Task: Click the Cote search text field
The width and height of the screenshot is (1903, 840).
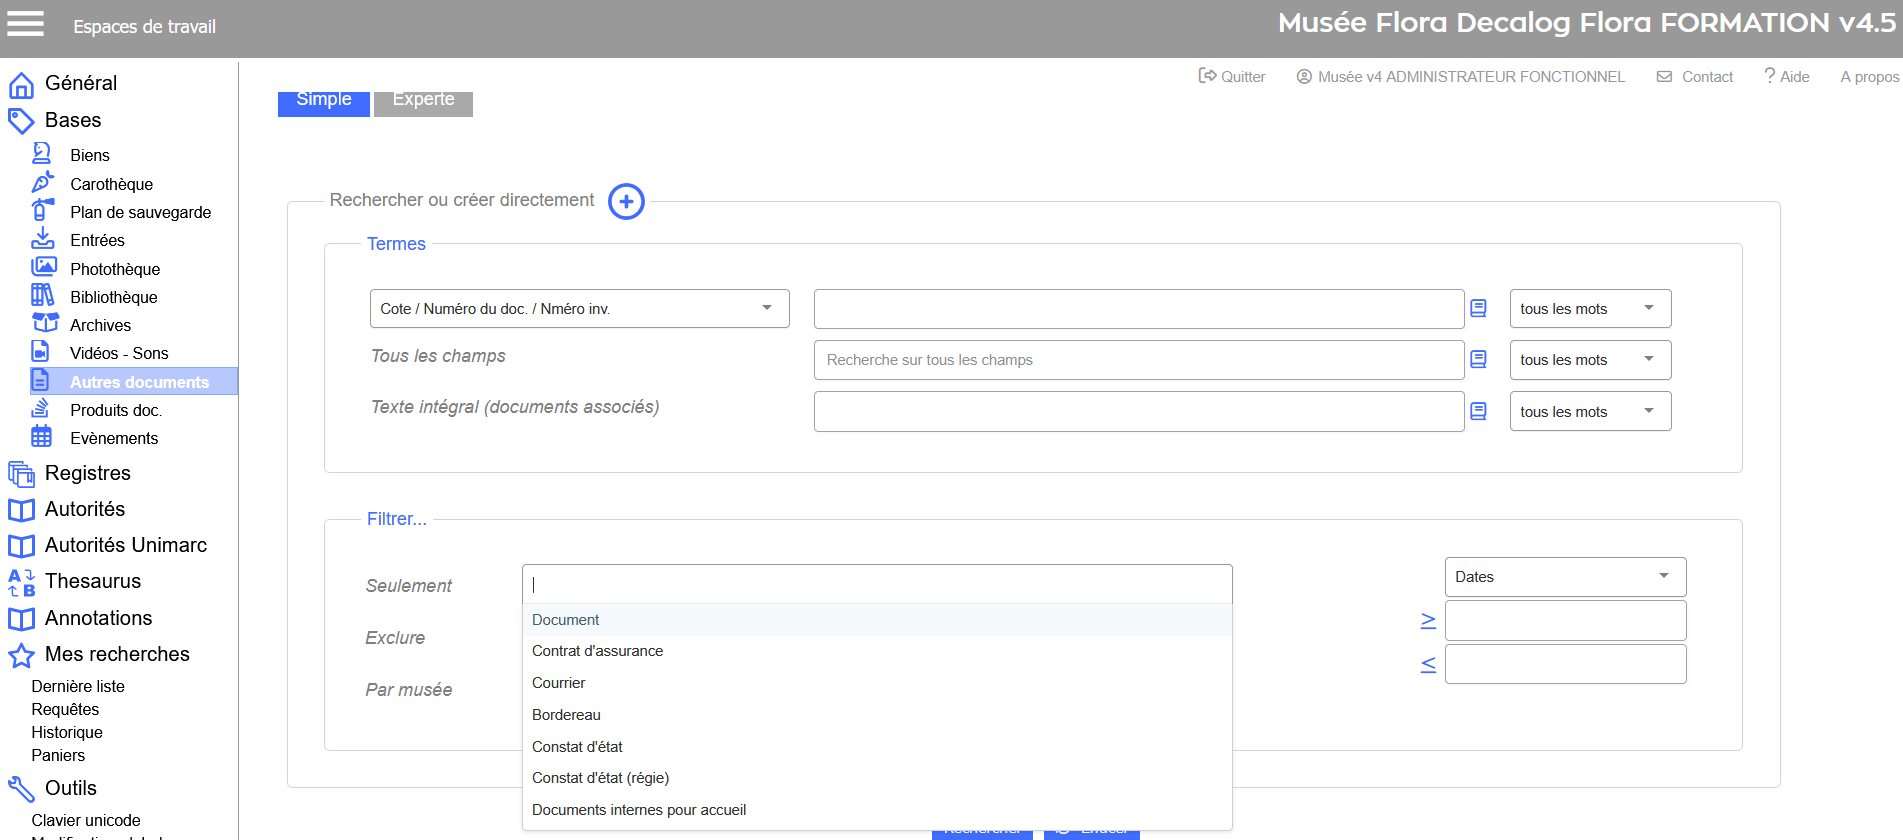Action: point(1139,309)
